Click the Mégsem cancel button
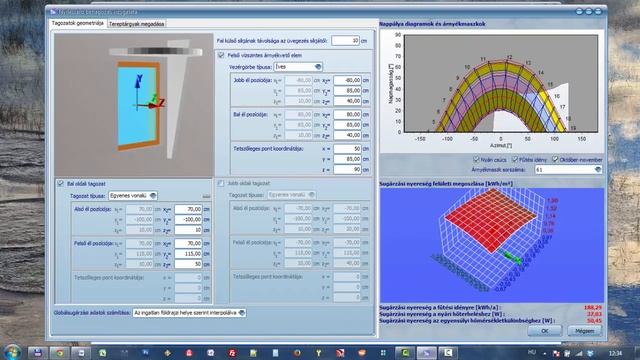This screenshot has height=360, width=640. 584,331
